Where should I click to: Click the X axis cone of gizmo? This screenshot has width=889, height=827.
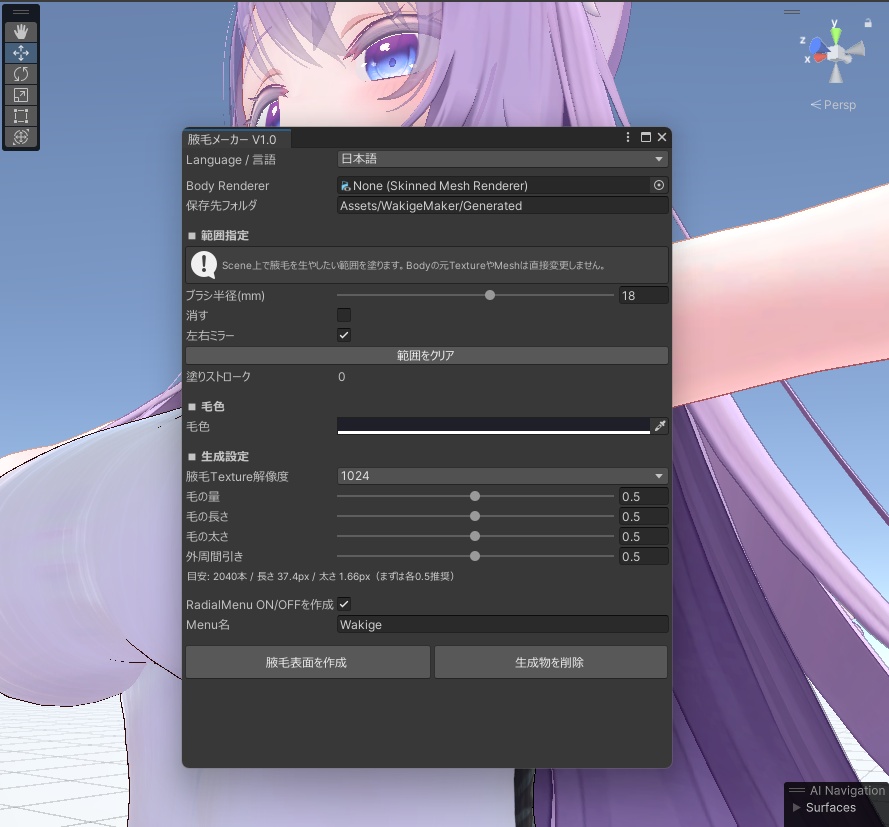(820, 58)
